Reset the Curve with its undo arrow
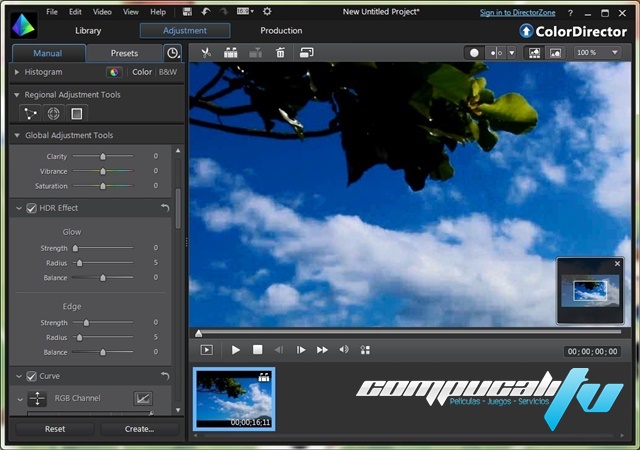640x450 pixels. (165, 376)
